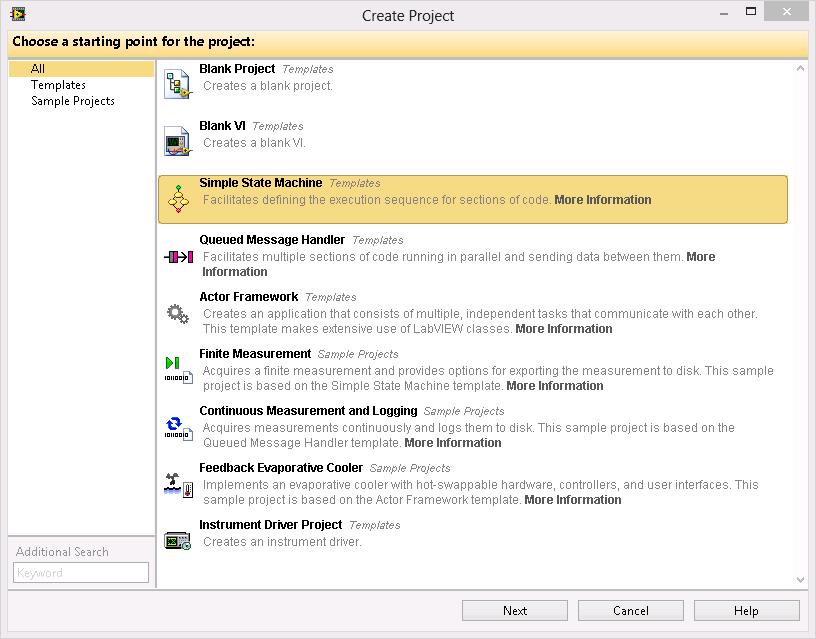Open Help for project creation
Screen dimensions: 816x639
tap(746, 610)
